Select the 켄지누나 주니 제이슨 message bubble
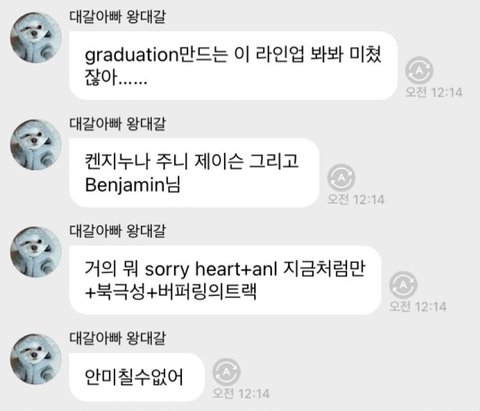 [194, 173]
